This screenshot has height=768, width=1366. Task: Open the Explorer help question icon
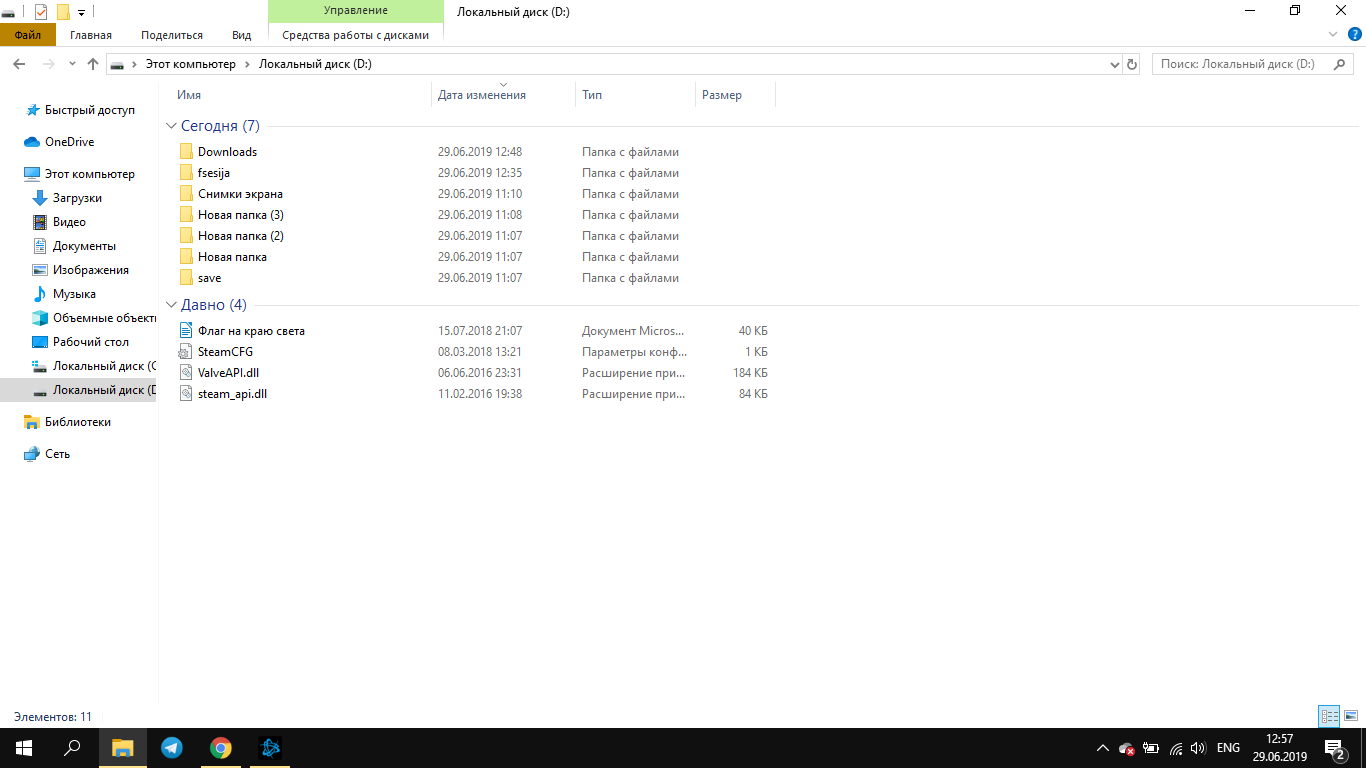(x=1355, y=35)
